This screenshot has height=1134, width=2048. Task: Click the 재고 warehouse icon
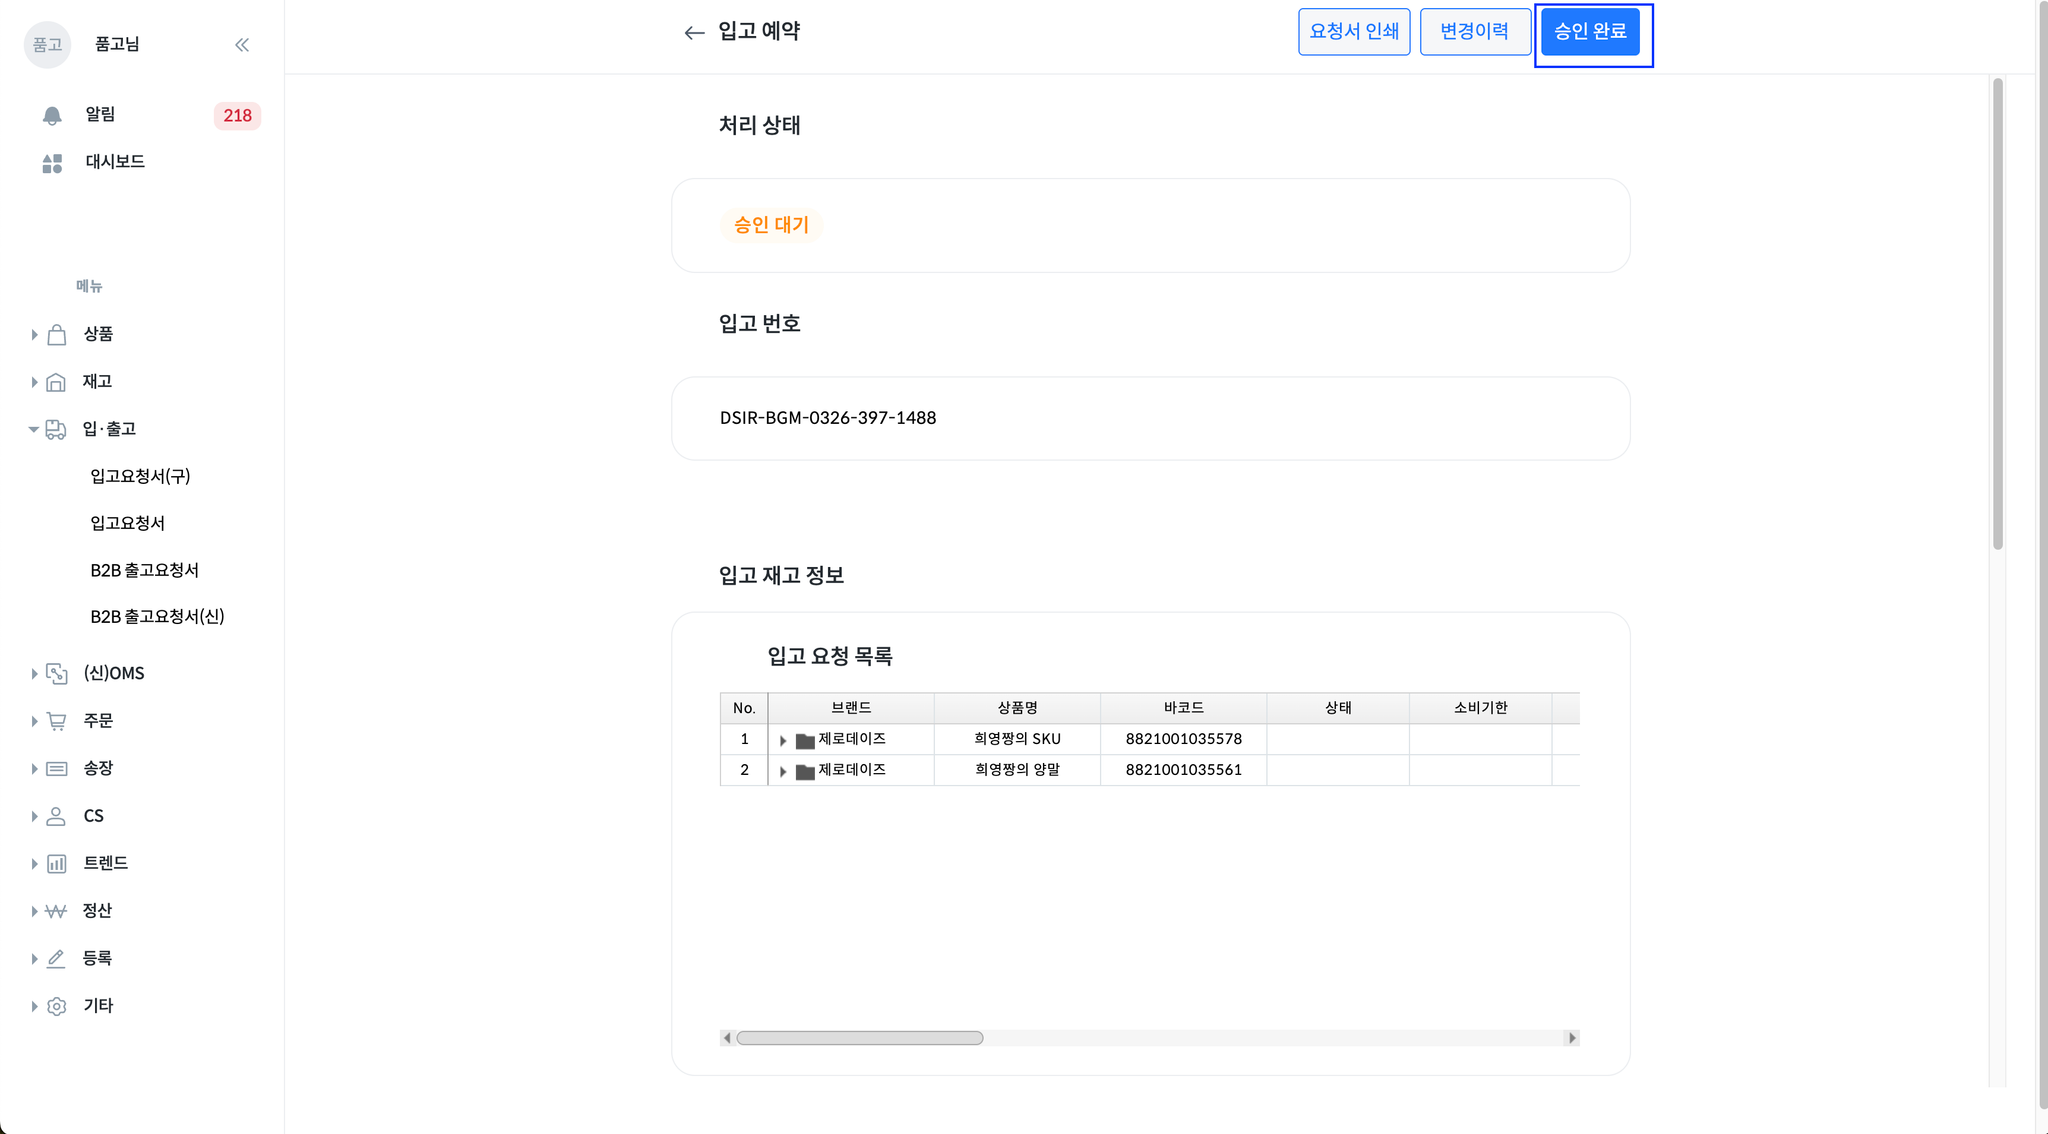click(57, 382)
